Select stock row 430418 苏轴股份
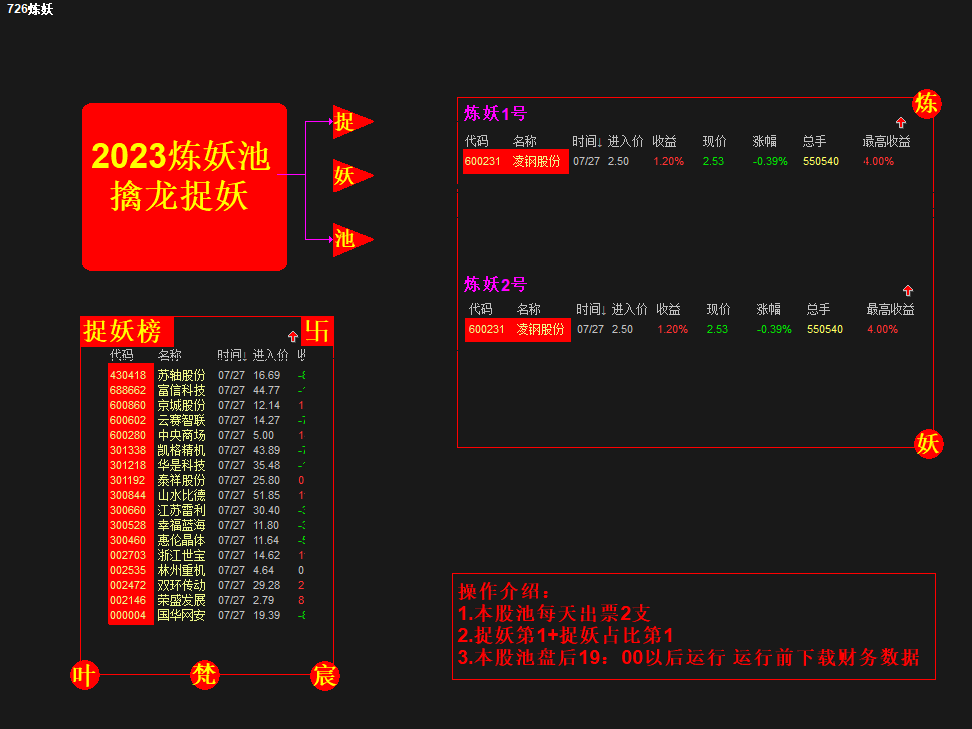Screen dimensions: 972x729 point(206,375)
